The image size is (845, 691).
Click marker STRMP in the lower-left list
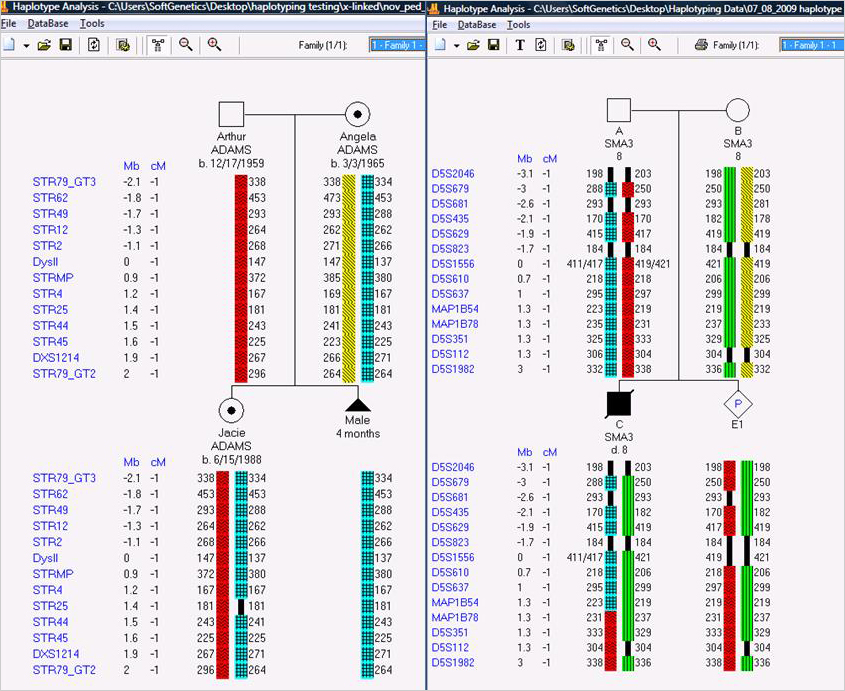53,574
